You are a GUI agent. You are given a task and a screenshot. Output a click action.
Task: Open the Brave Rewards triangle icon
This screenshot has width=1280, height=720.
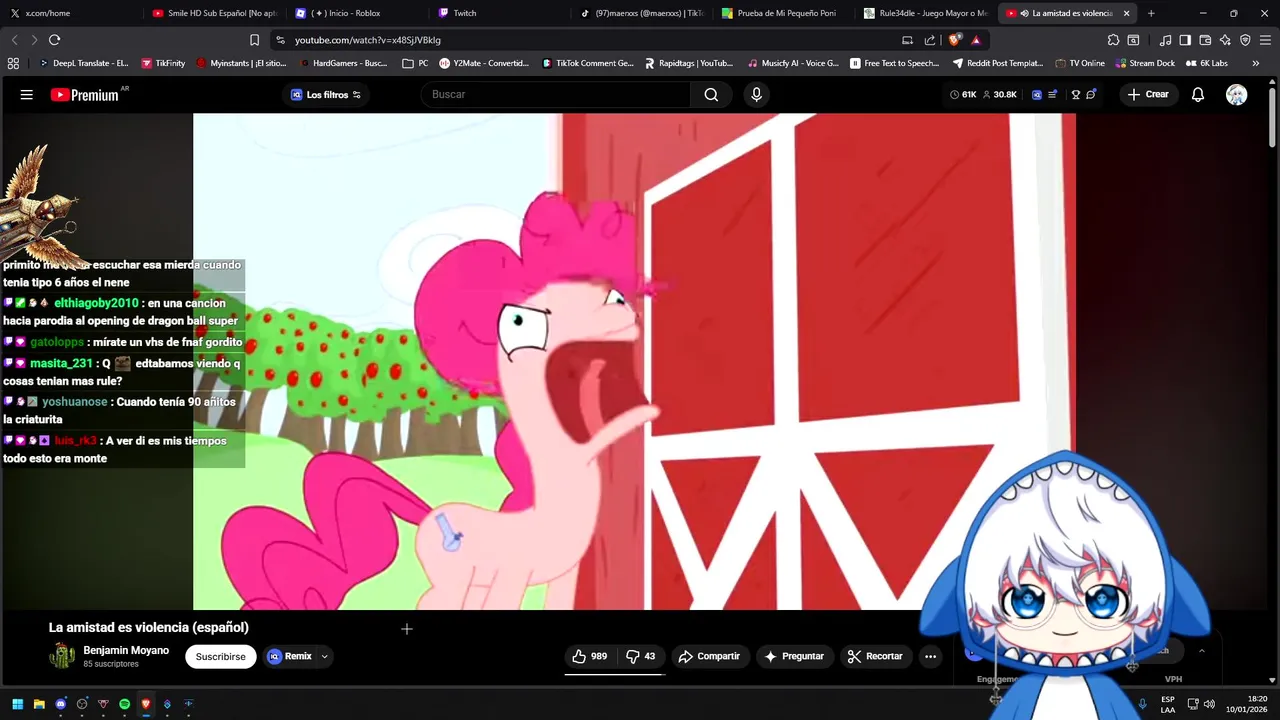tap(976, 40)
